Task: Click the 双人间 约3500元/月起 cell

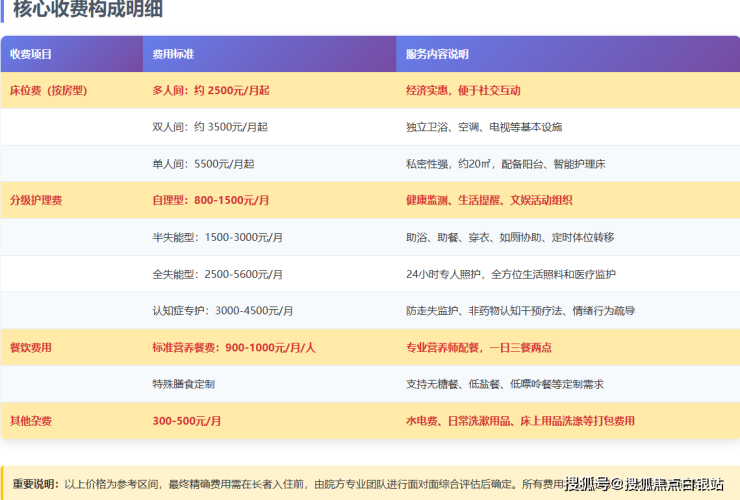Action: click(210, 127)
